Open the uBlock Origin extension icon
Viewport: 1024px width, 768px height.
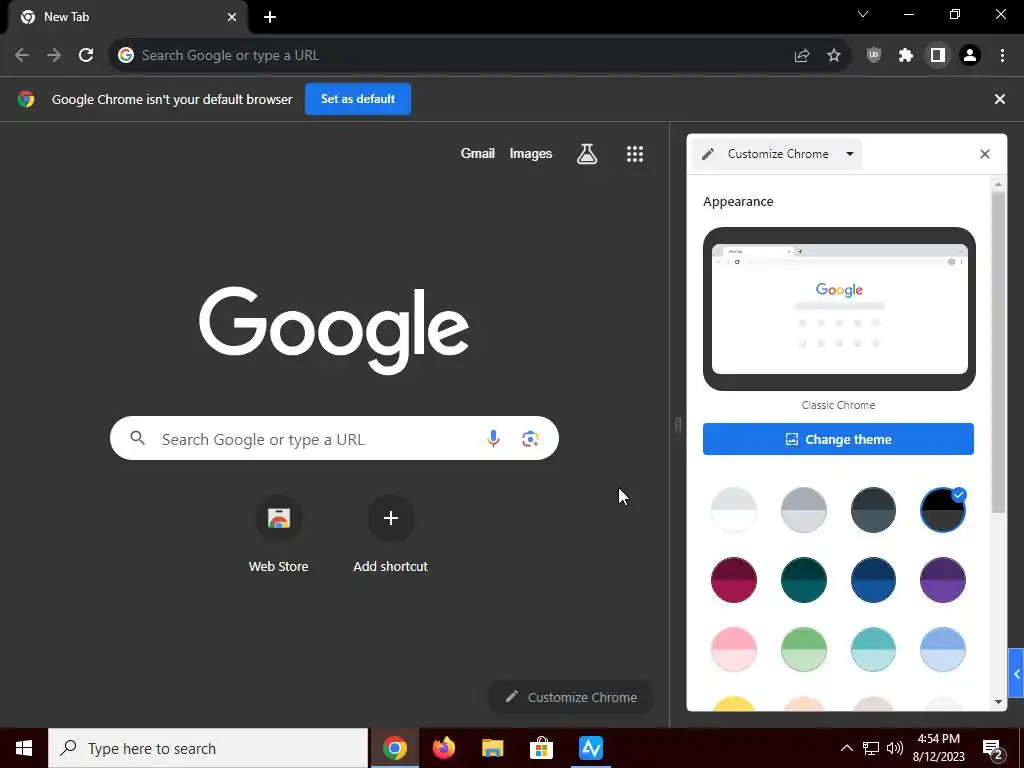(x=874, y=56)
